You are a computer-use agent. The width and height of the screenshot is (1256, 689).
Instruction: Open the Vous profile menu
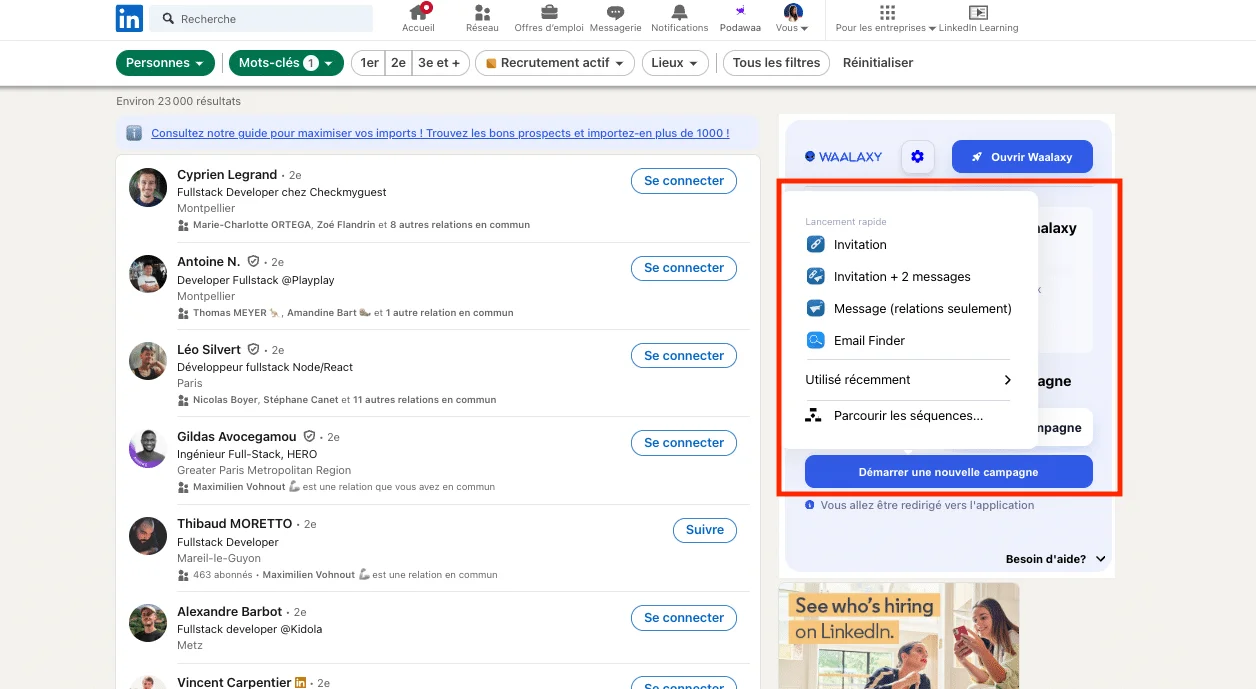coord(792,18)
